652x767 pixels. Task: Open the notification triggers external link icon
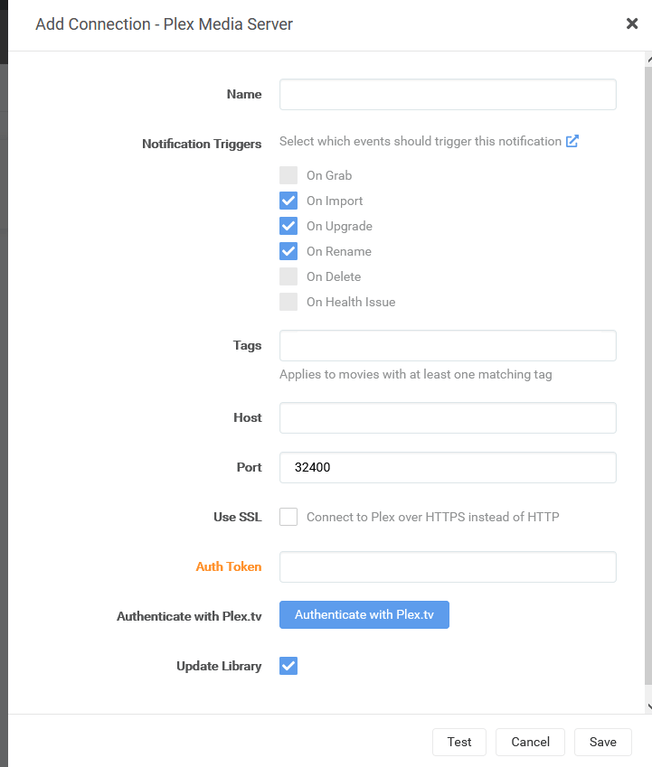572,141
